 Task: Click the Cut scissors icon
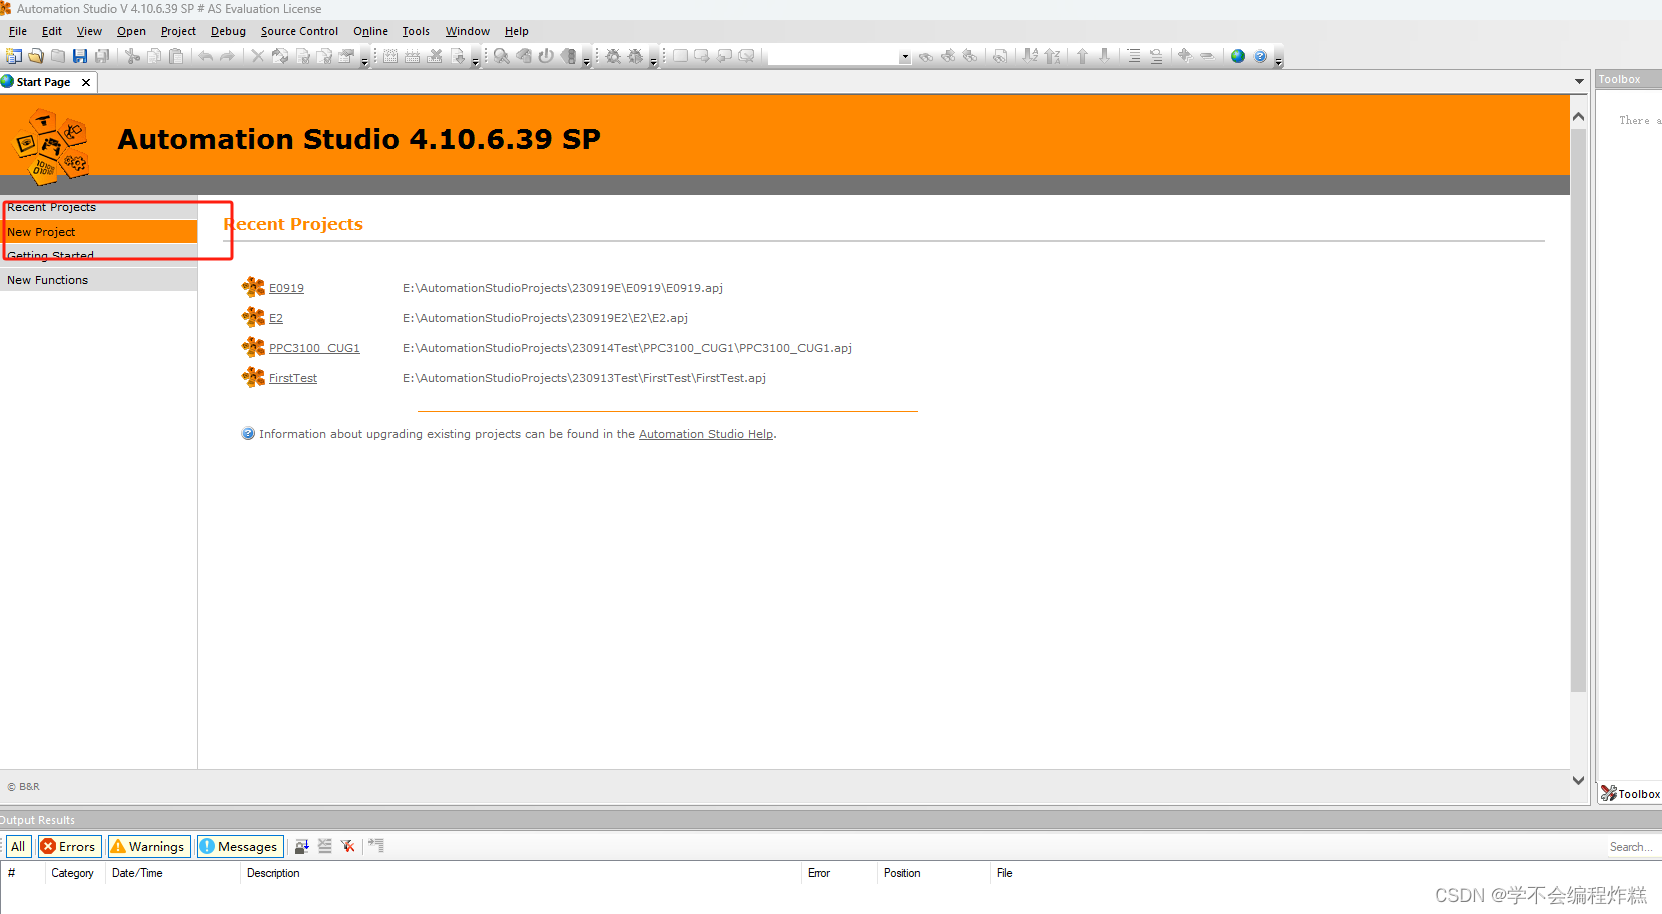click(132, 56)
